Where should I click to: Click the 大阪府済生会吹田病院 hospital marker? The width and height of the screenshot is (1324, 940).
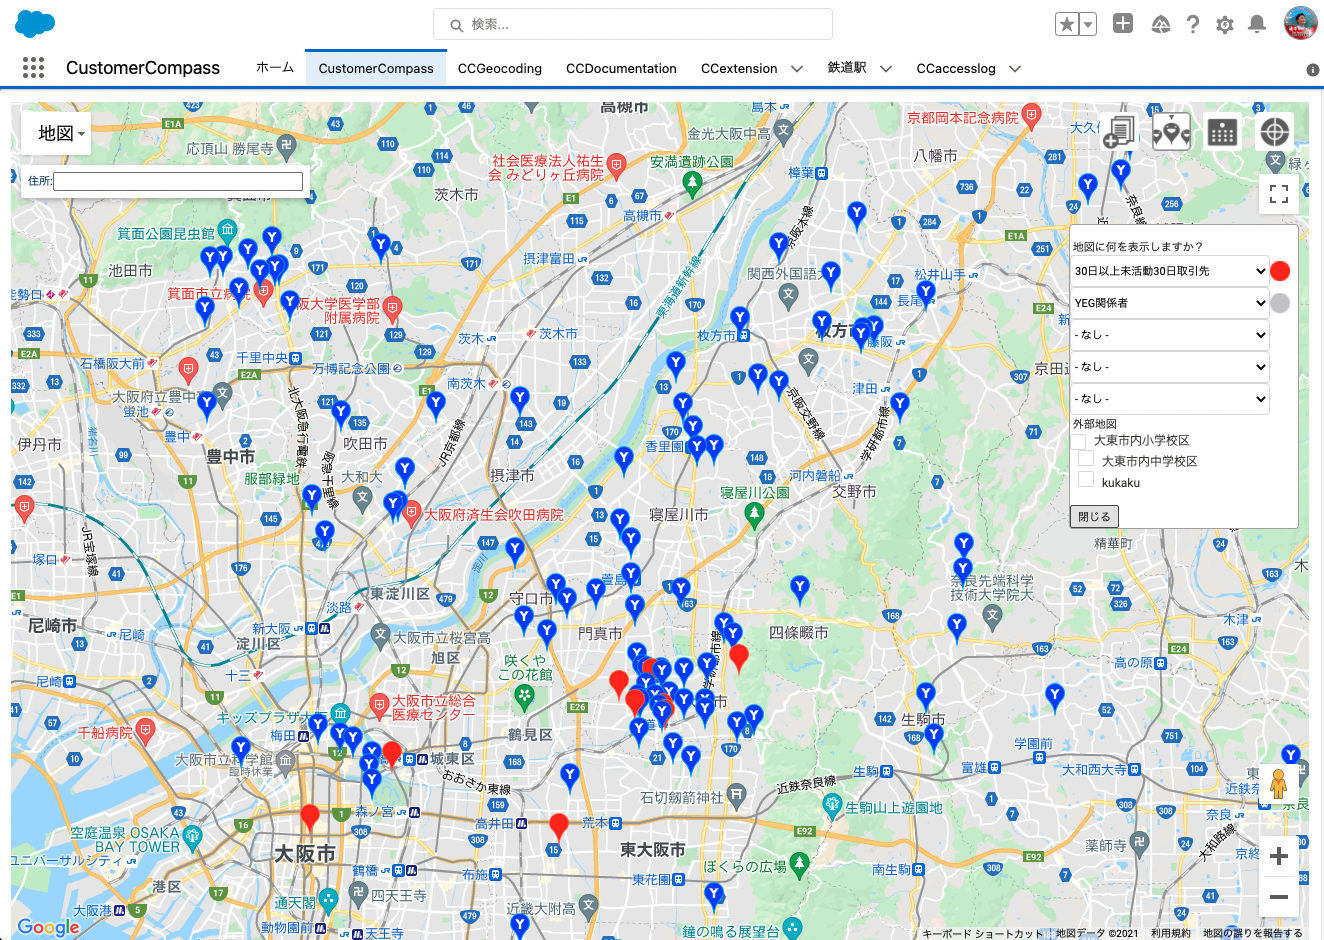[x=411, y=514]
